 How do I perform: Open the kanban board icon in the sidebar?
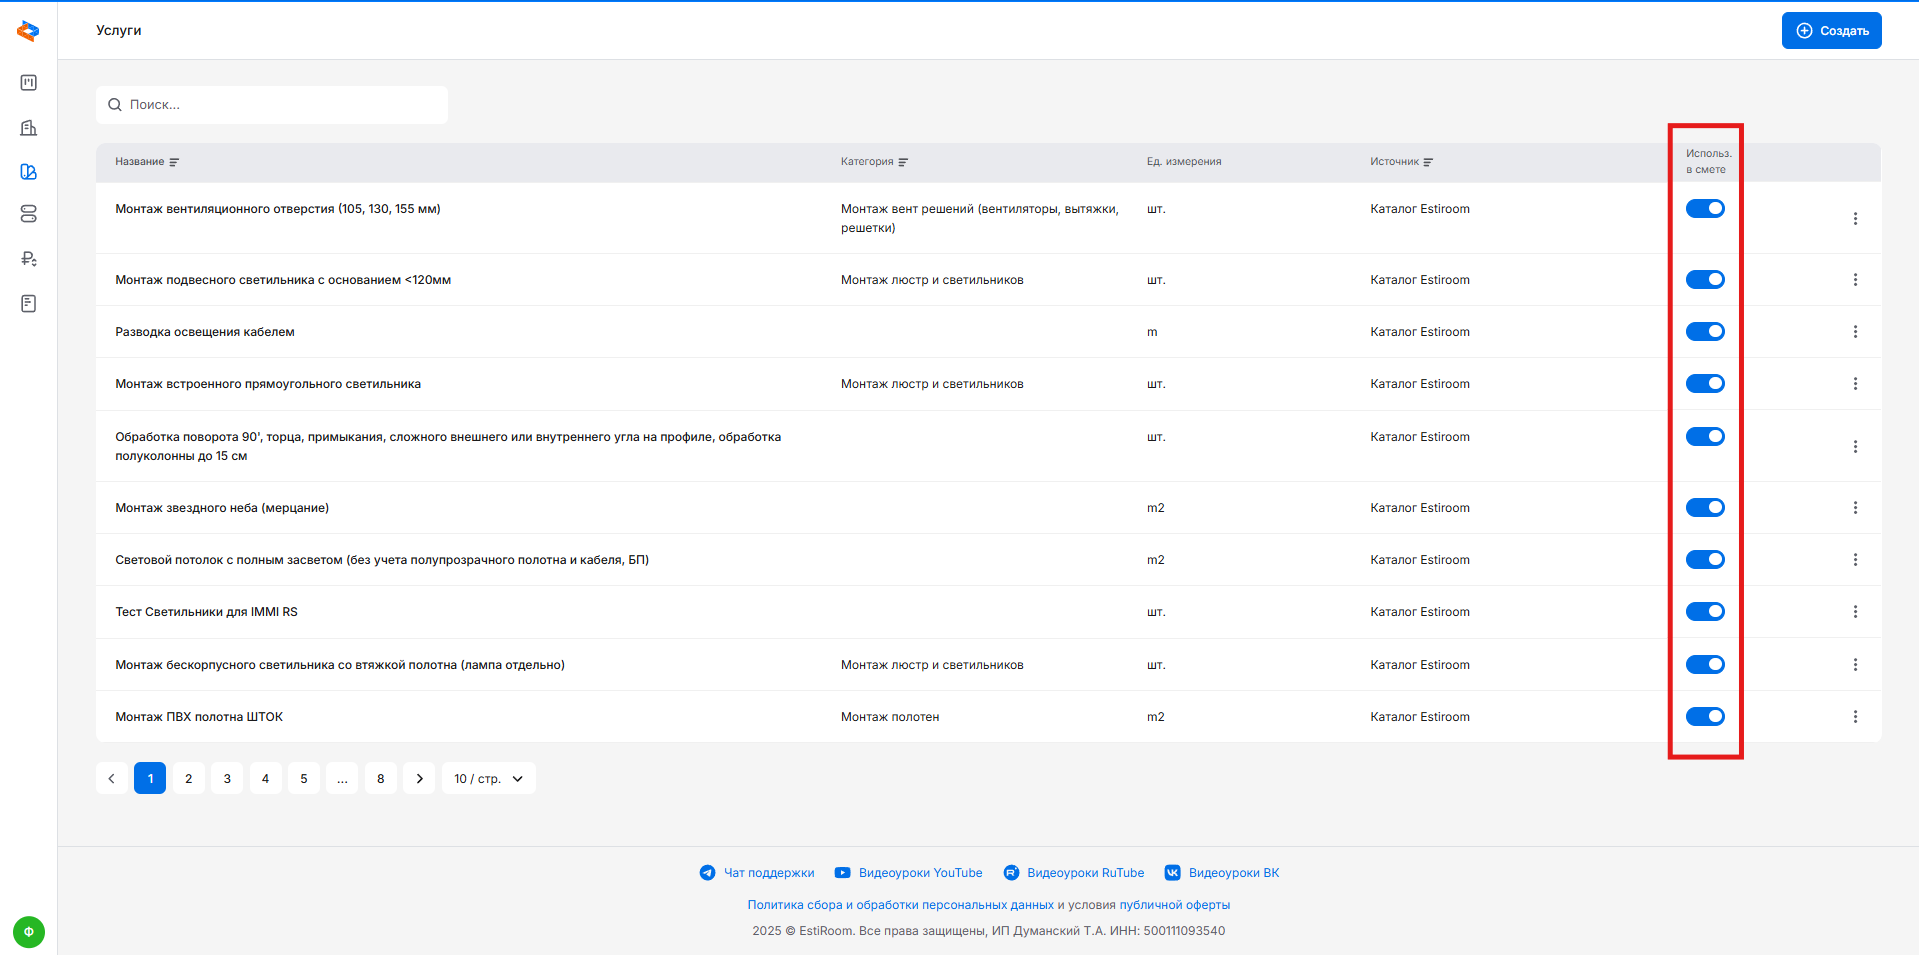pyautogui.click(x=29, y=83)
